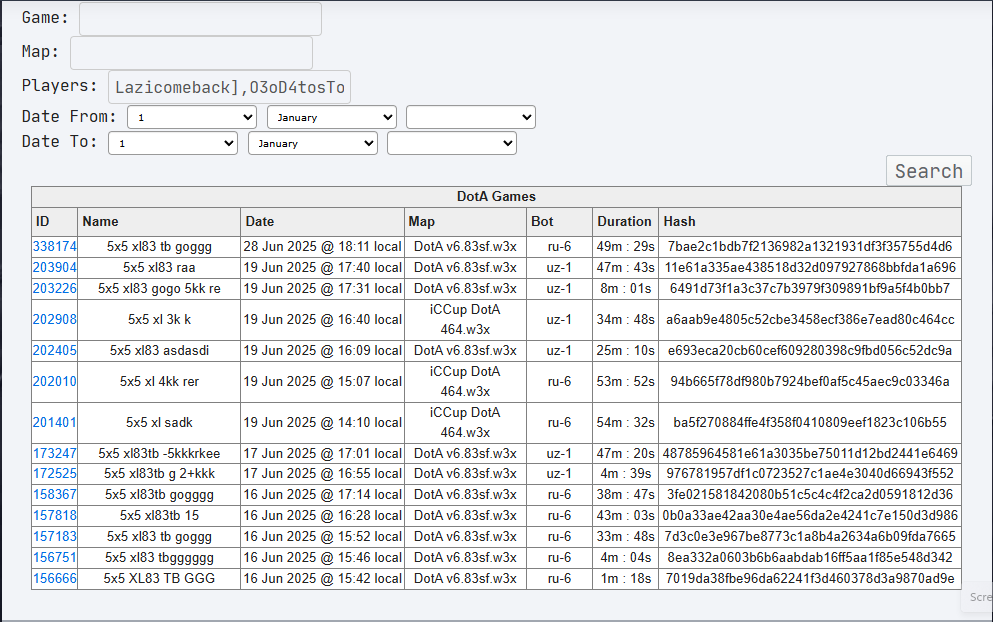Open the Date To day dropdown

click(173, 143)
